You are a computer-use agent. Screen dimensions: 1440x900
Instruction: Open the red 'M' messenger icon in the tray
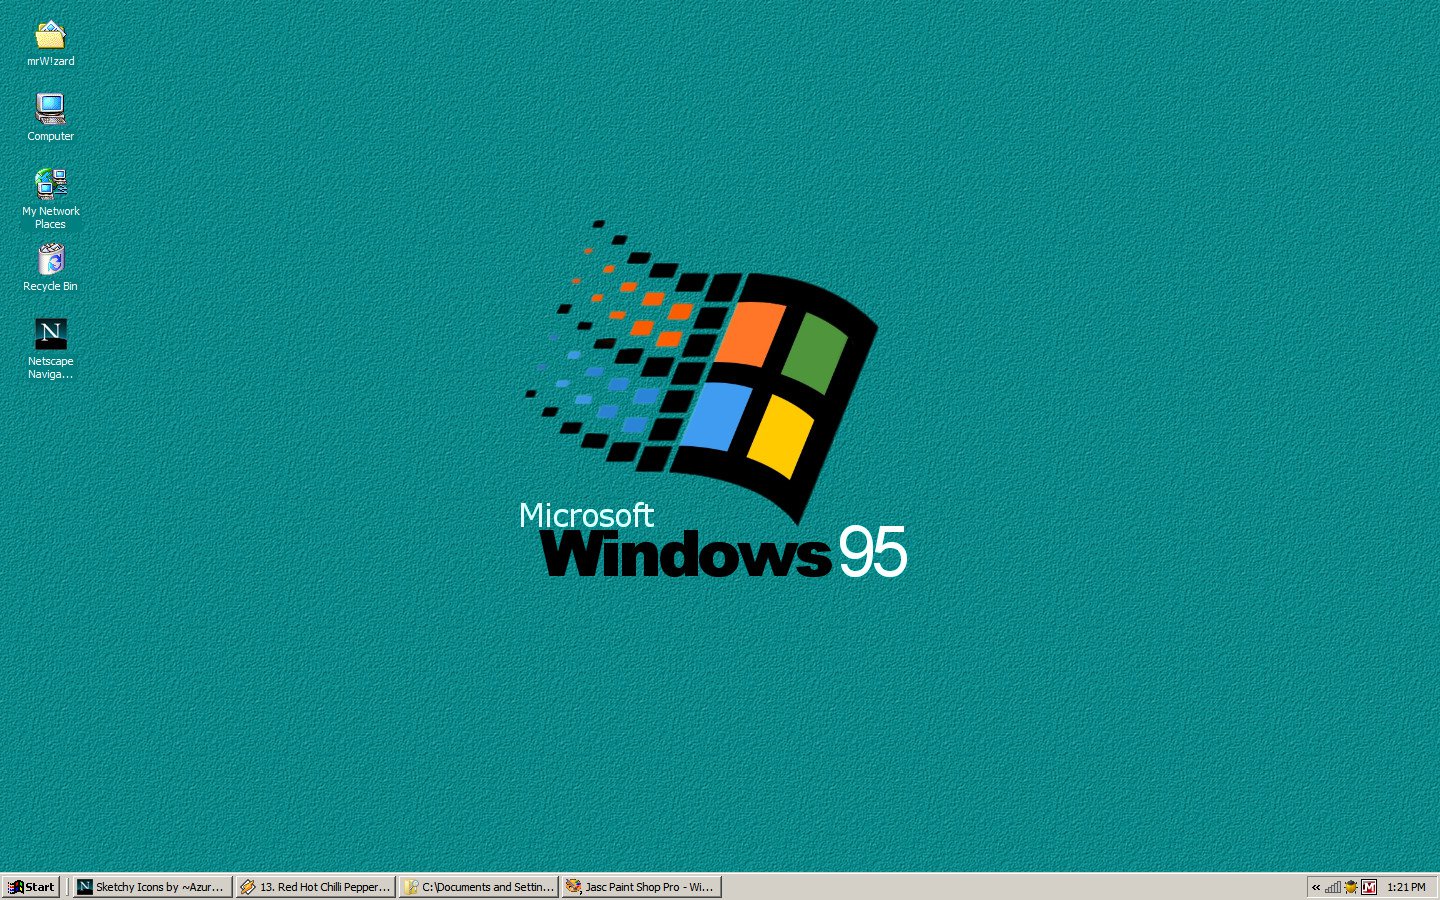coord(1369,887)
